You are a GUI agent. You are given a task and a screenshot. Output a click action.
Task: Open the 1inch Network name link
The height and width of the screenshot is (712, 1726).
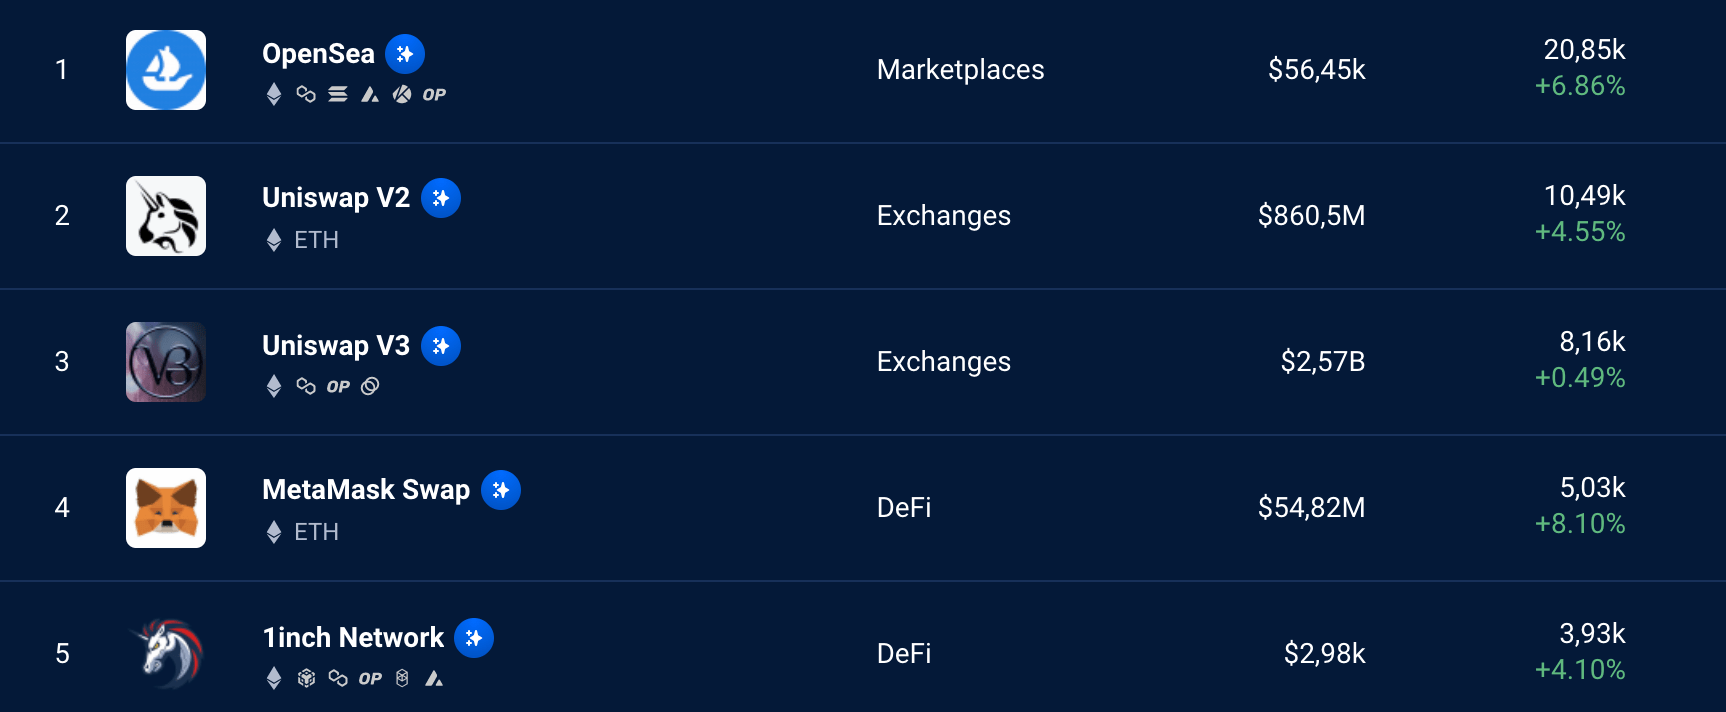pyautogui.click(x=353, y=638)
